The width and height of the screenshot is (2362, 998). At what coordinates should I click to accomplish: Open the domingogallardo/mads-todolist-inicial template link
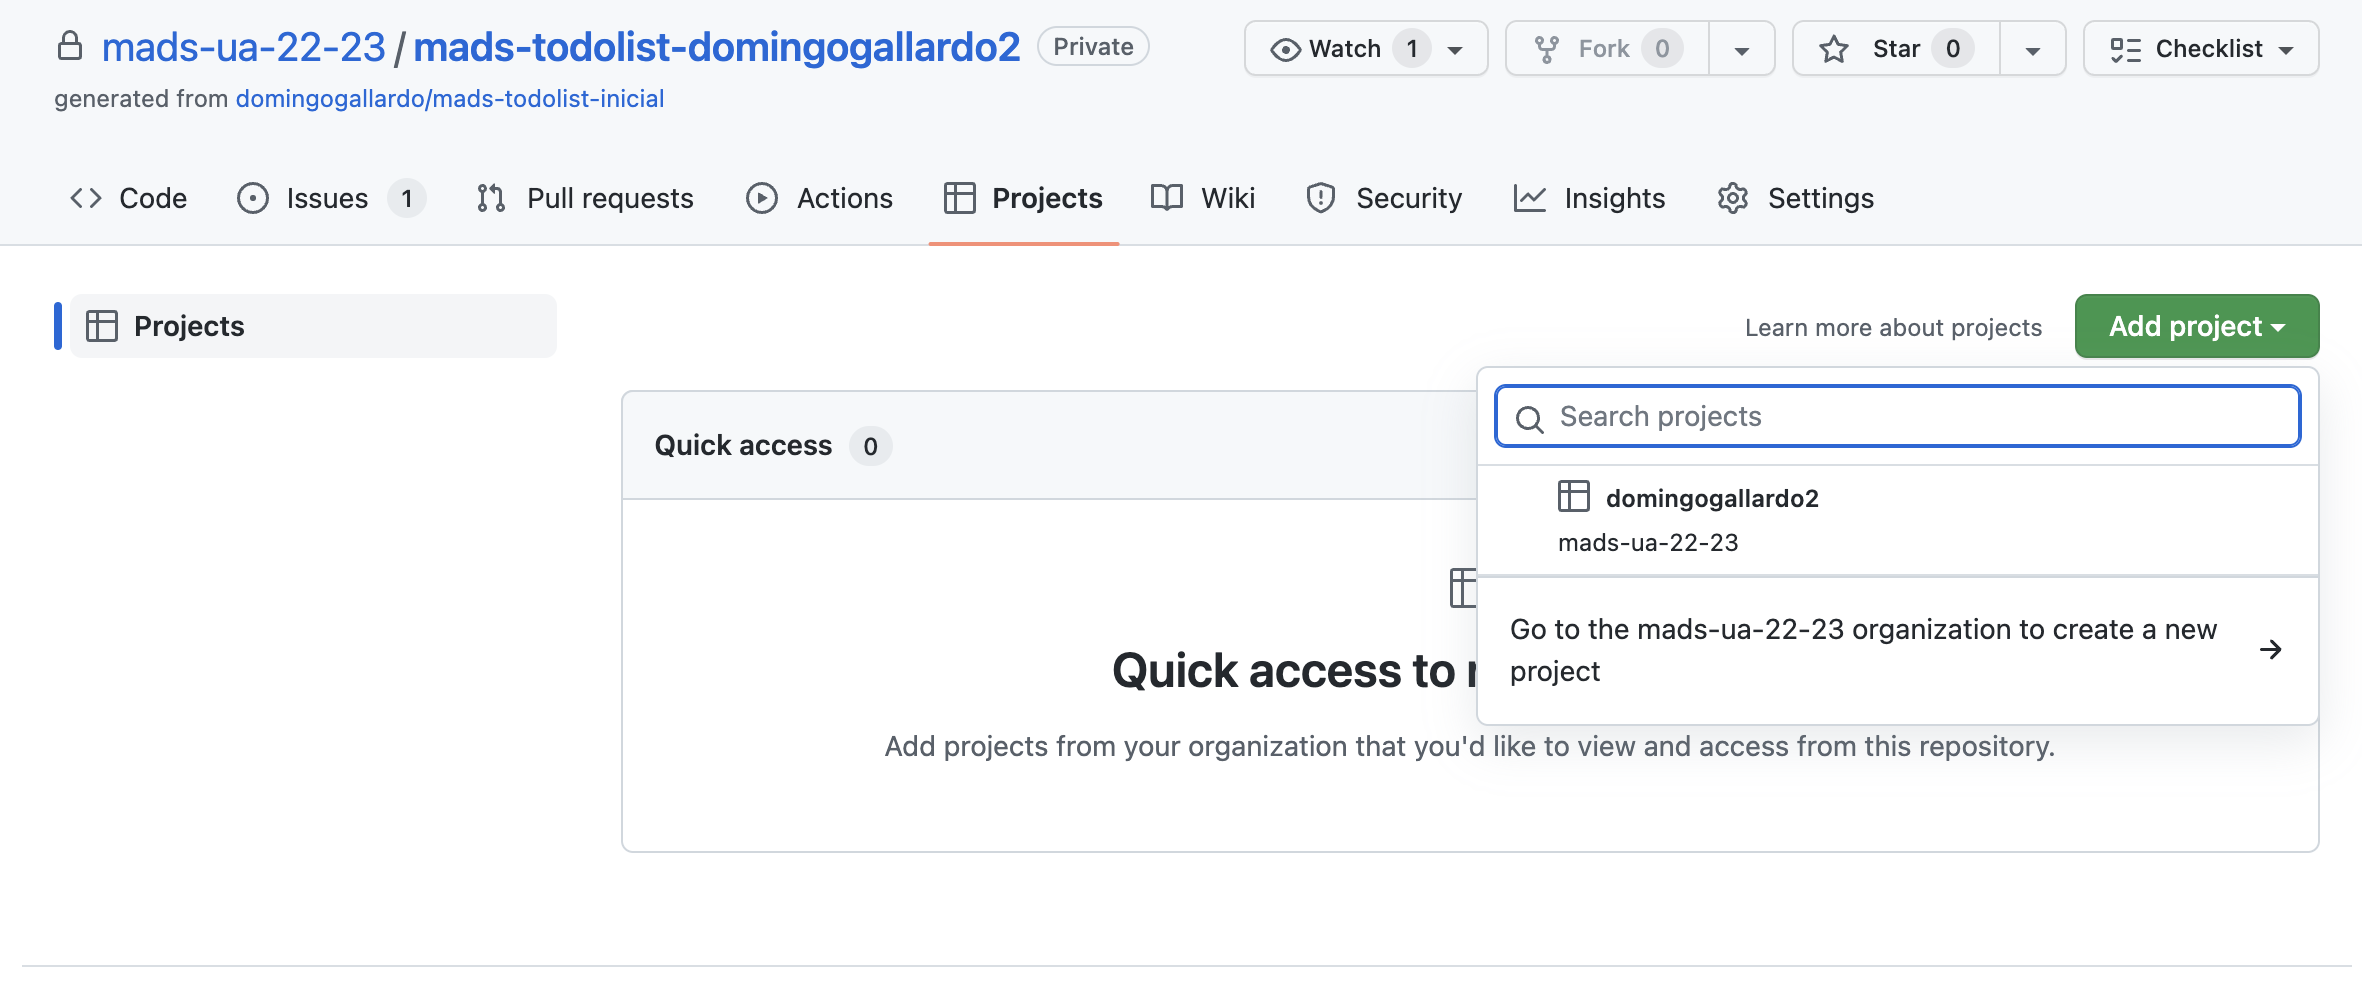[450, 99]
